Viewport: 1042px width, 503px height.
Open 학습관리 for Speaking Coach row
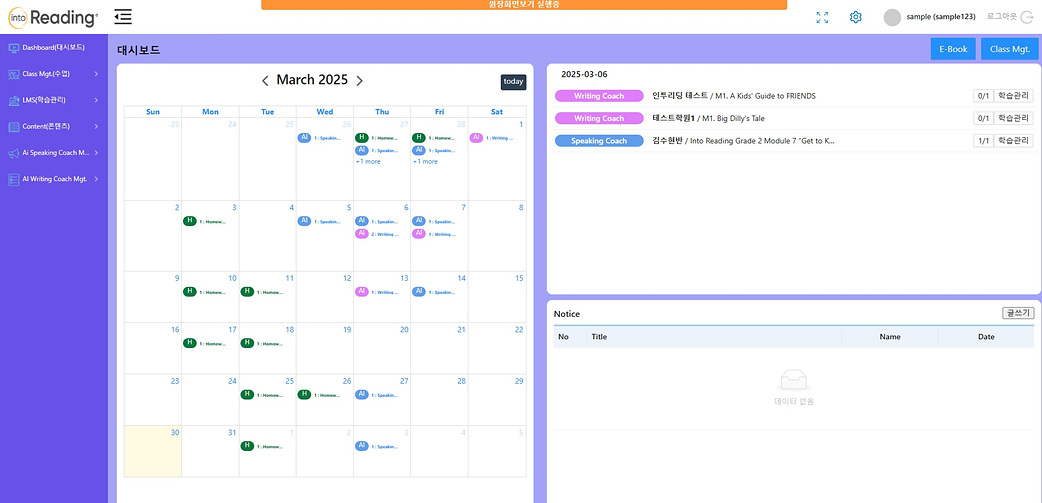[1013, 141]
